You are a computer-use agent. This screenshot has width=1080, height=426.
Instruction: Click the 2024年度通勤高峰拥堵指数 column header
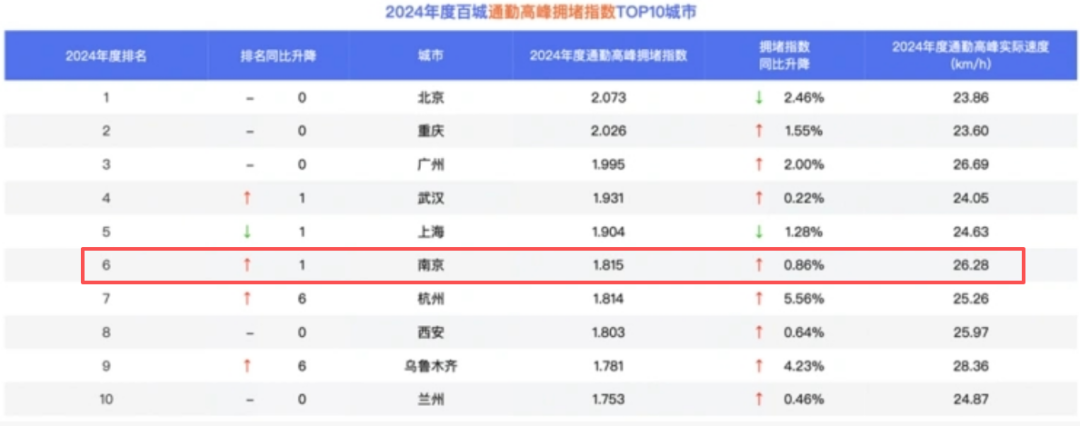click(x=608, y=56)
